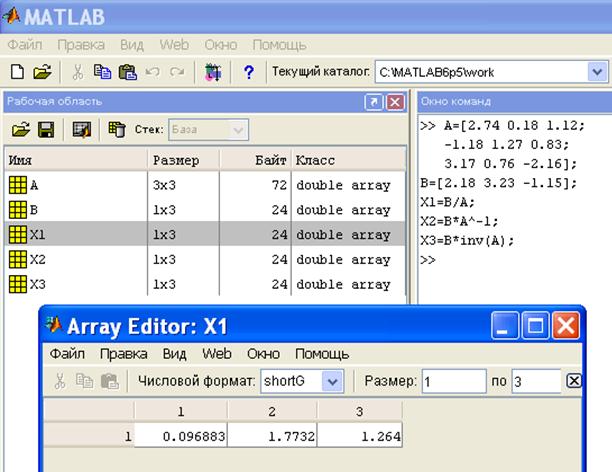Select the X1 variable row in workspace
Screen dimensions: 612x472
pos(205,234)
